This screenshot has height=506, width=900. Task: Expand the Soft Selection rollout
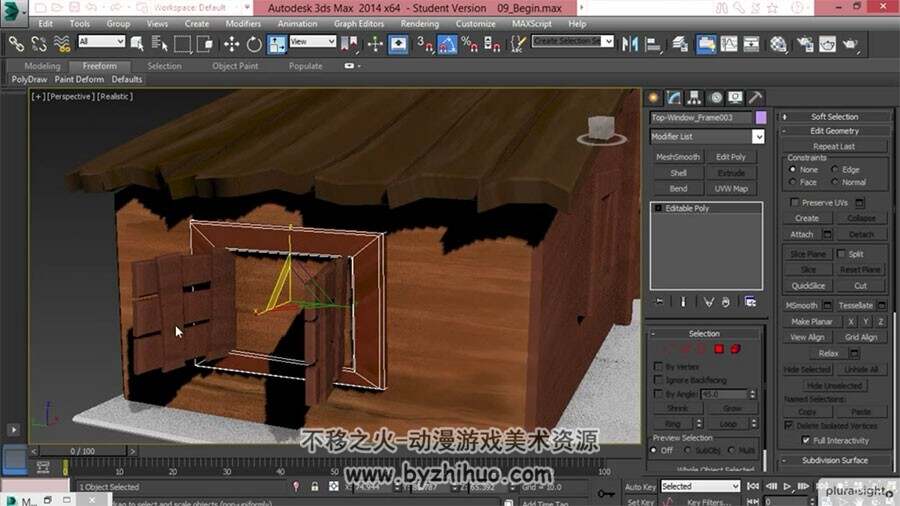(x=835, y=116)
